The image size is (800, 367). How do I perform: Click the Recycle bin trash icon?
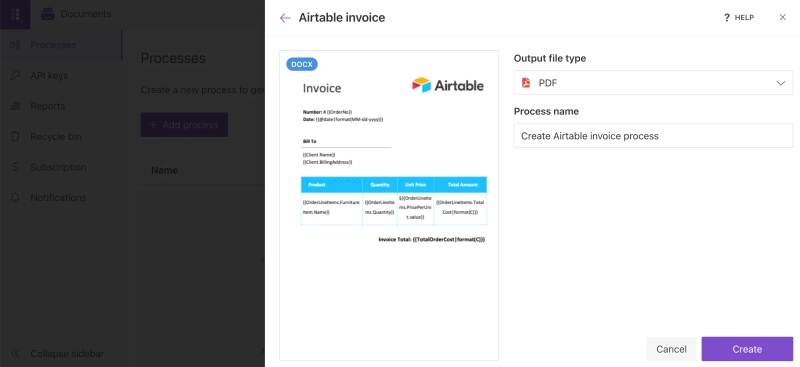pyautogui.click(x=15, y=136)
